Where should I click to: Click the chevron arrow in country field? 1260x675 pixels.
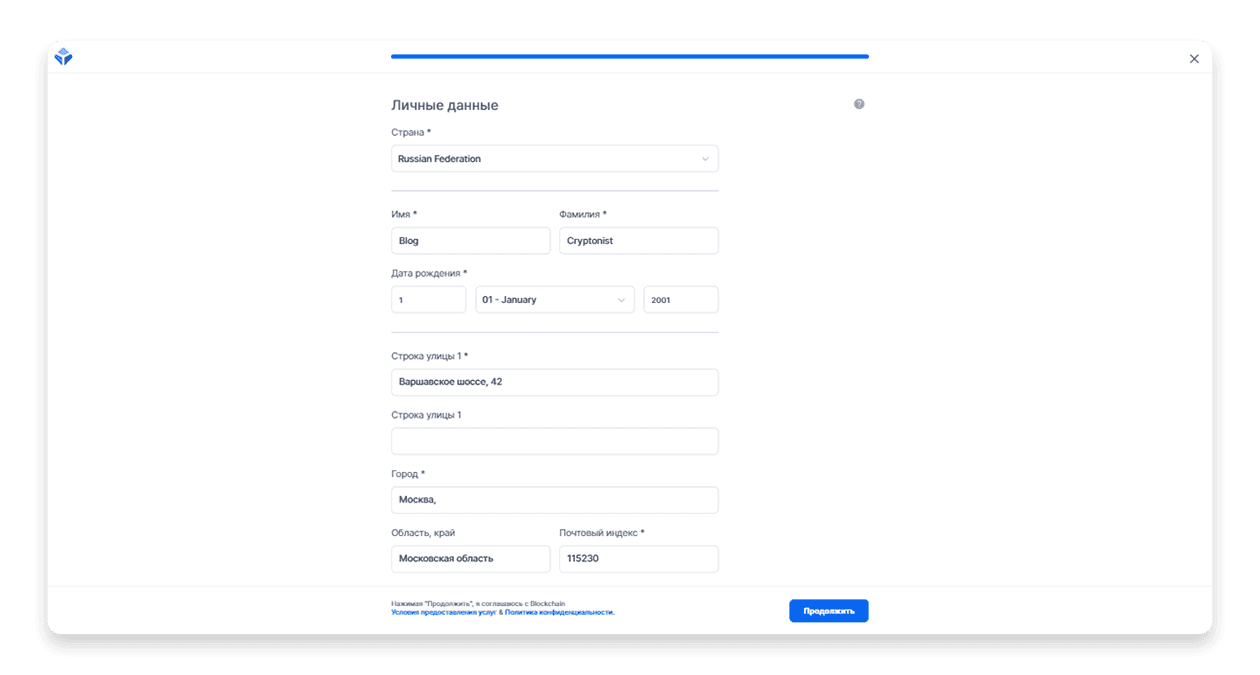pyautogui.click(x=705, y=159)
